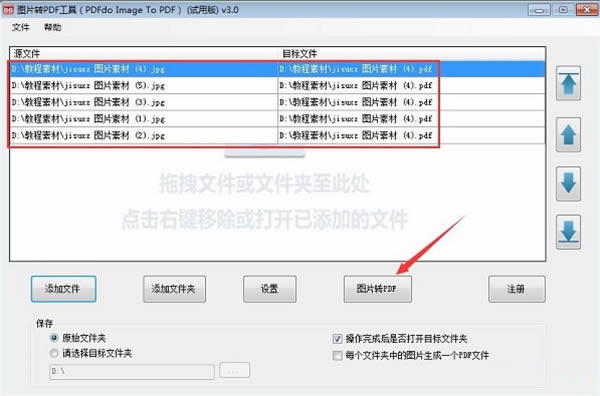Click the move-to-top arrow icon

point(568,83)
